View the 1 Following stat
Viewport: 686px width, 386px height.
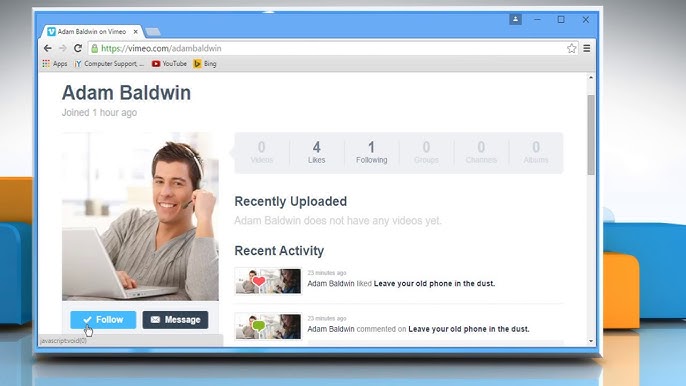tap(371, 152)
